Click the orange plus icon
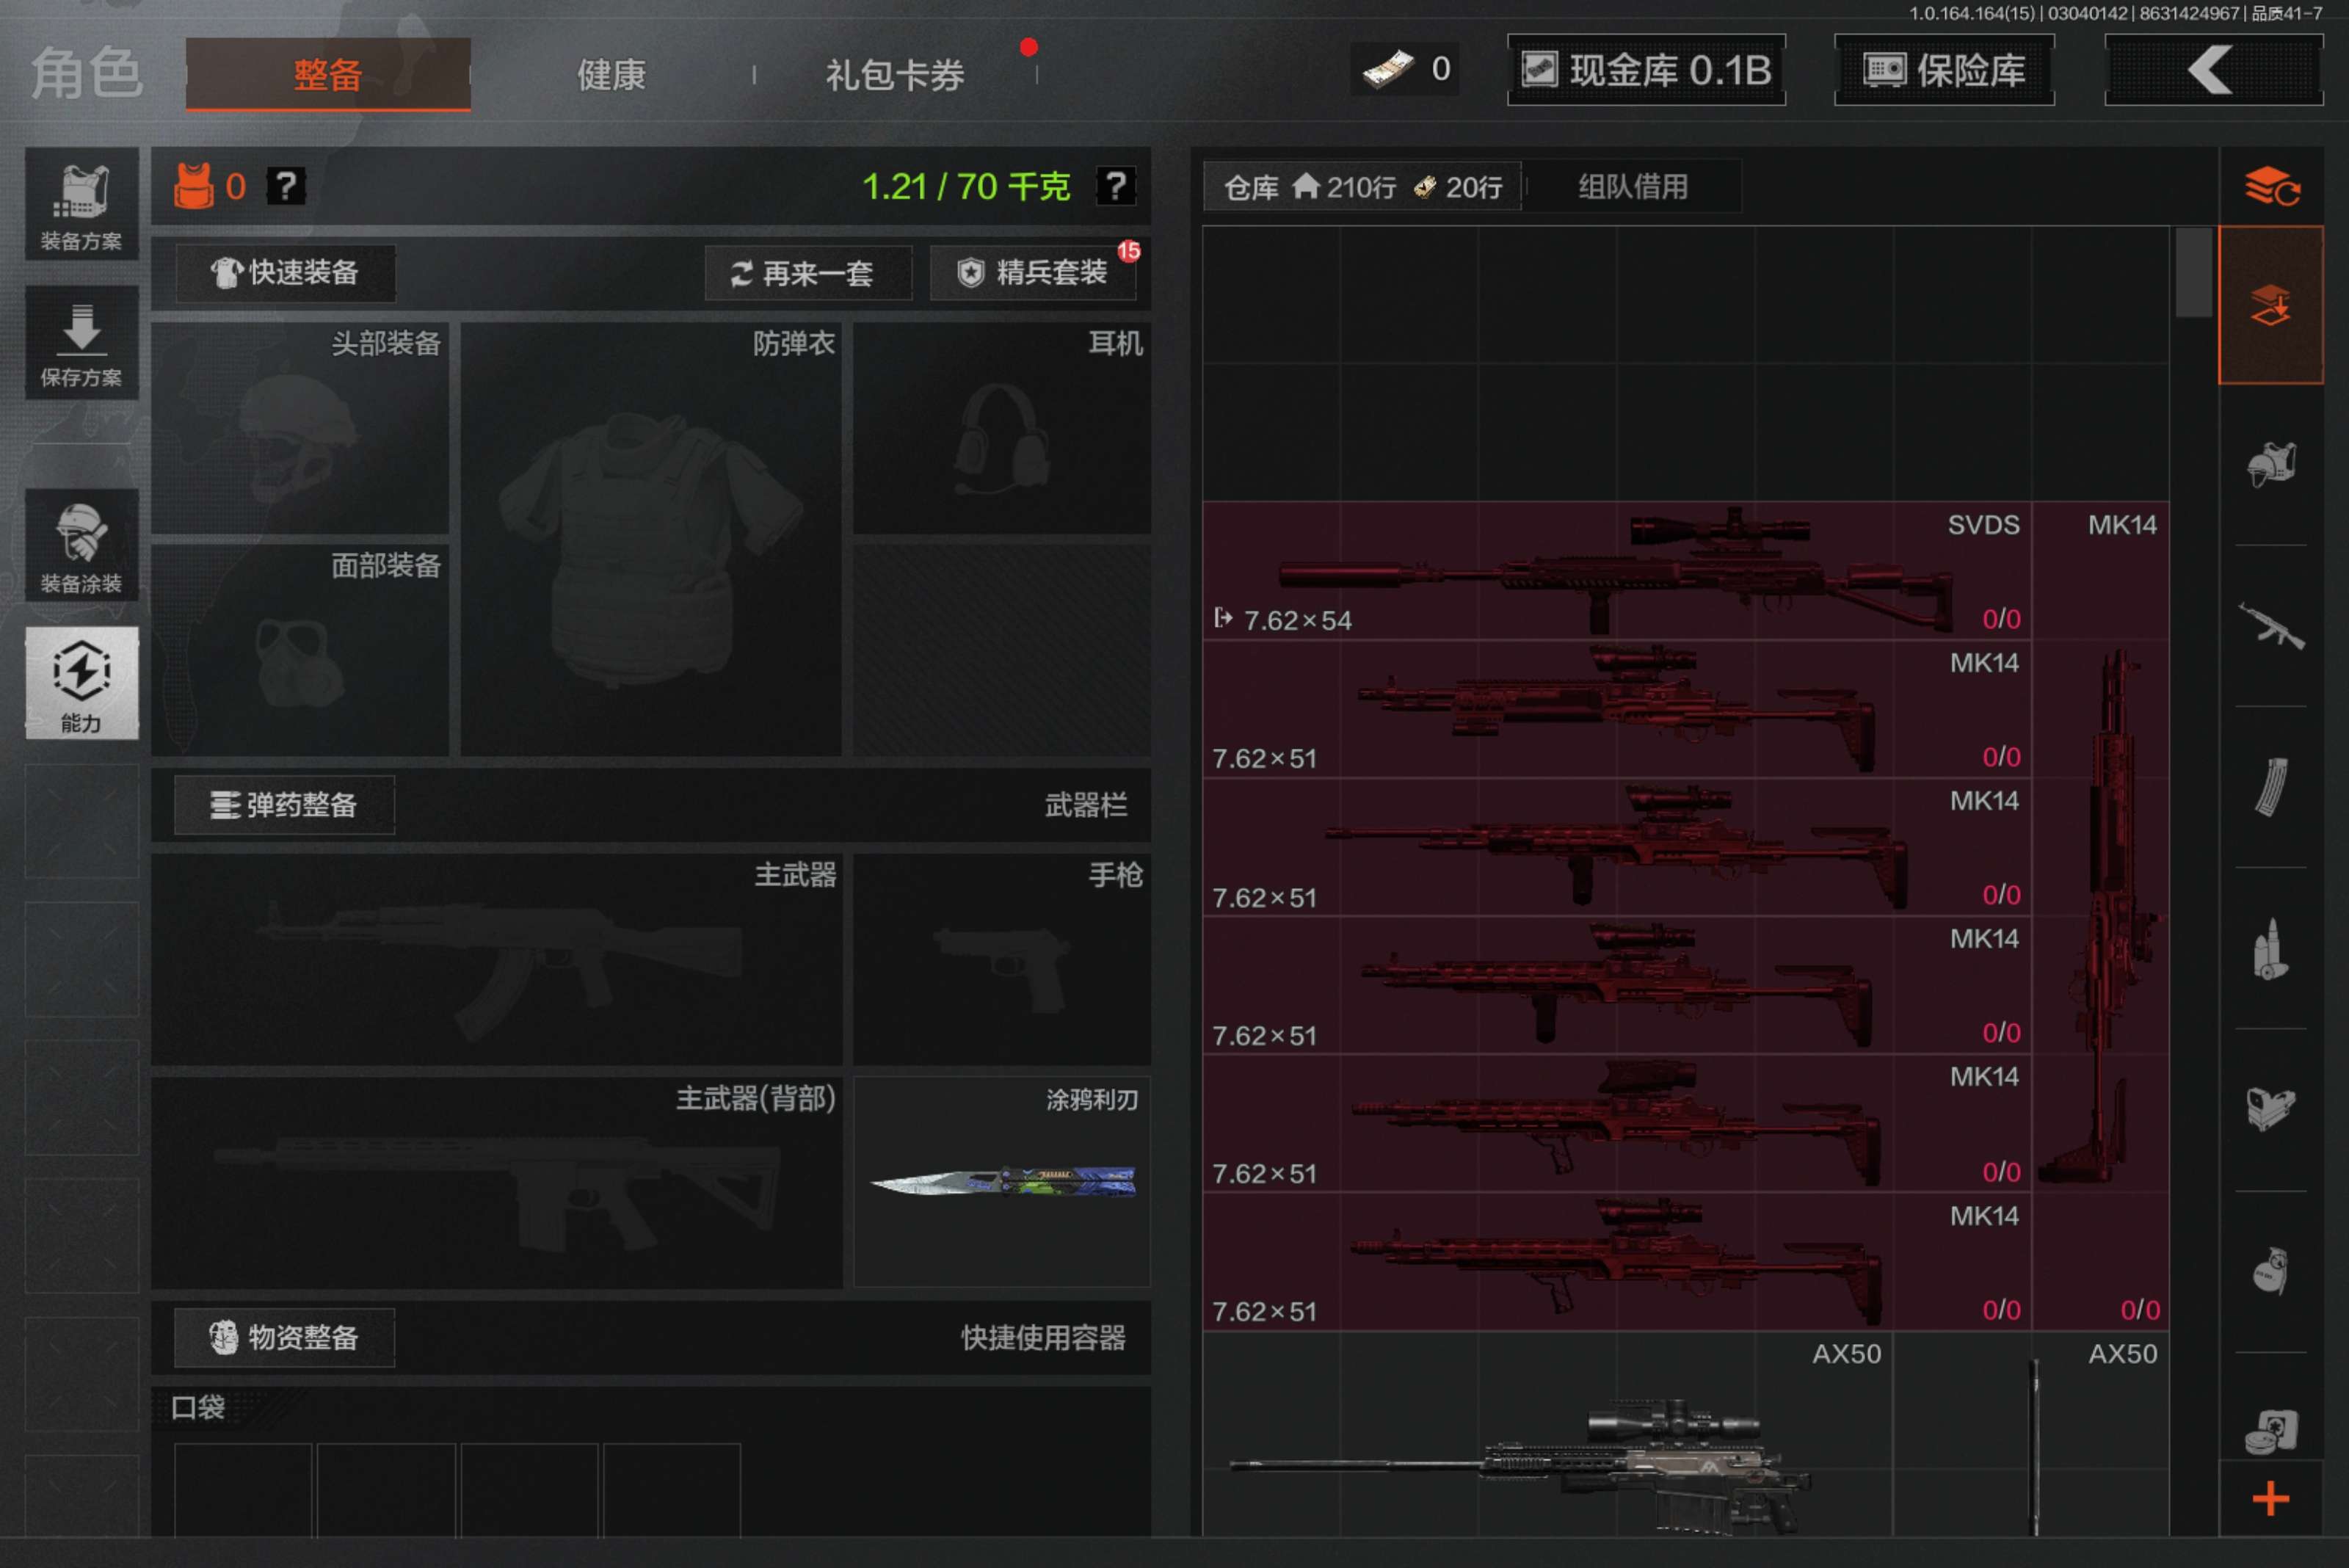Screen dimensions: 2349x1568 (2270, 1498)
